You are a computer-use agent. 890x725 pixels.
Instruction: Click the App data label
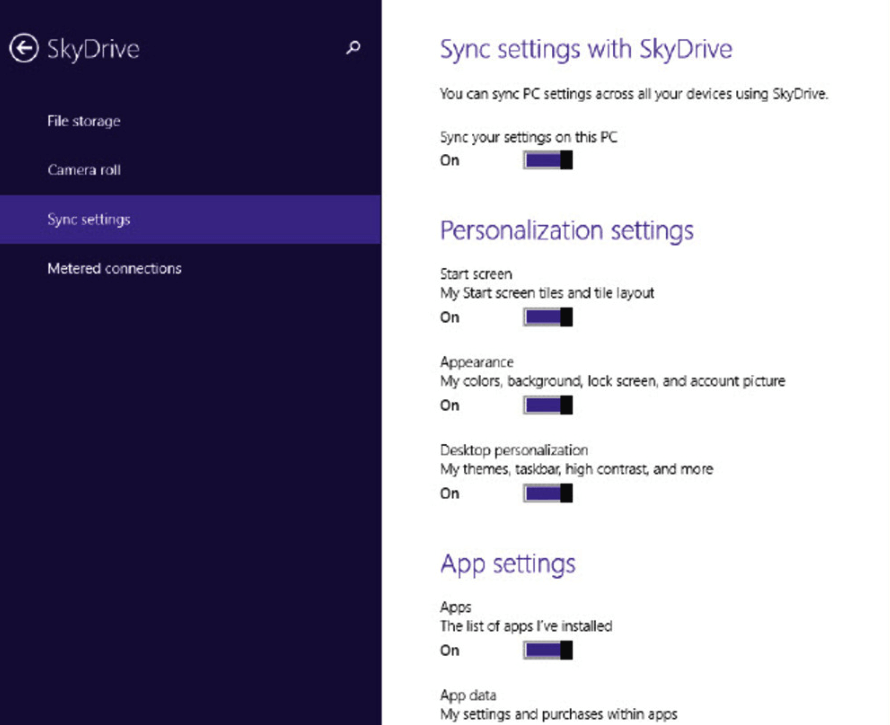coord(468,695)
